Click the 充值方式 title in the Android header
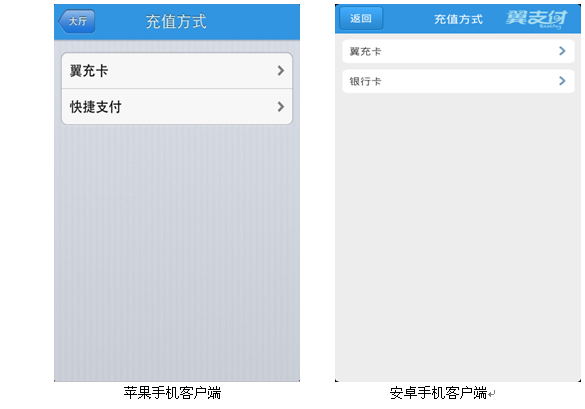This screenshot has height=409, width=585. tap(459, 19)
